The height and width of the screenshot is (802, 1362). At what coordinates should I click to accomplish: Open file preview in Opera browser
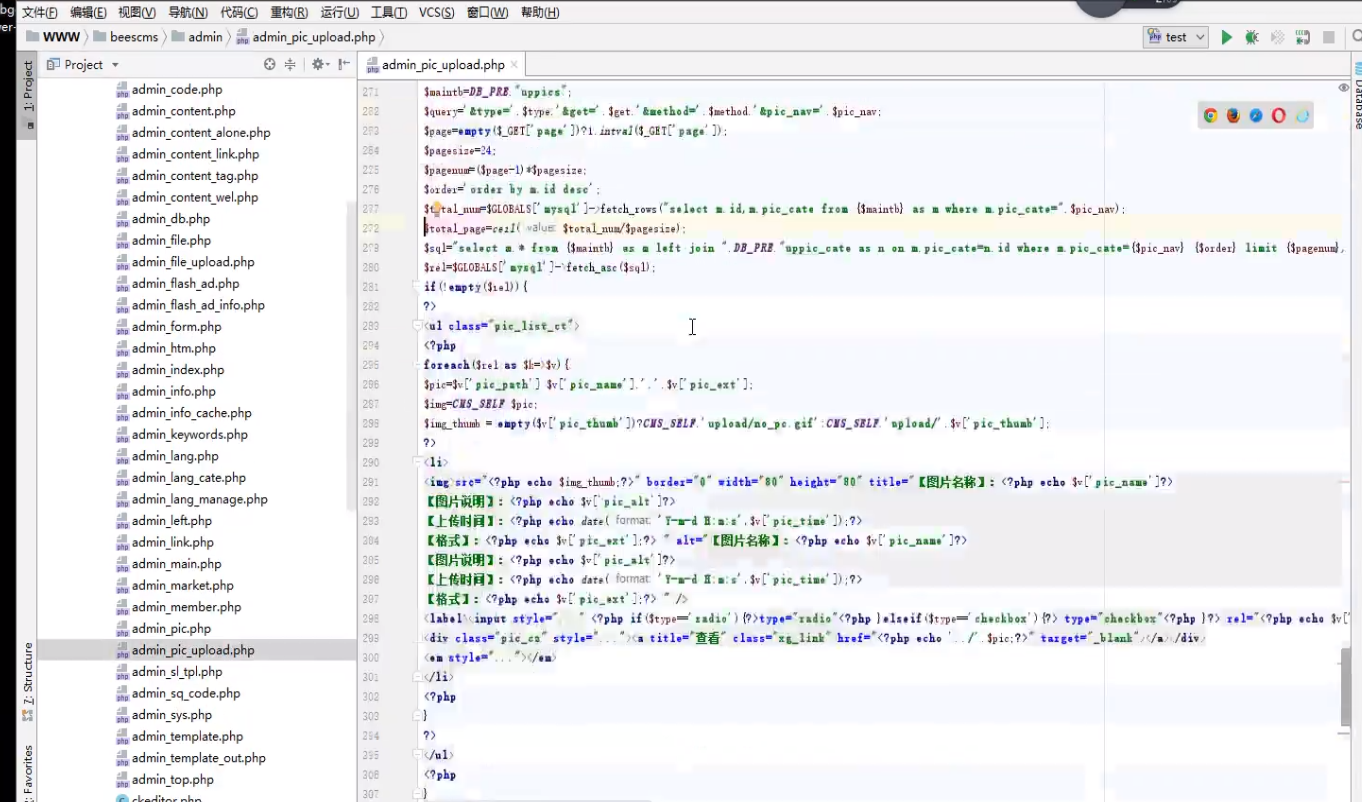click(1279, 115)
